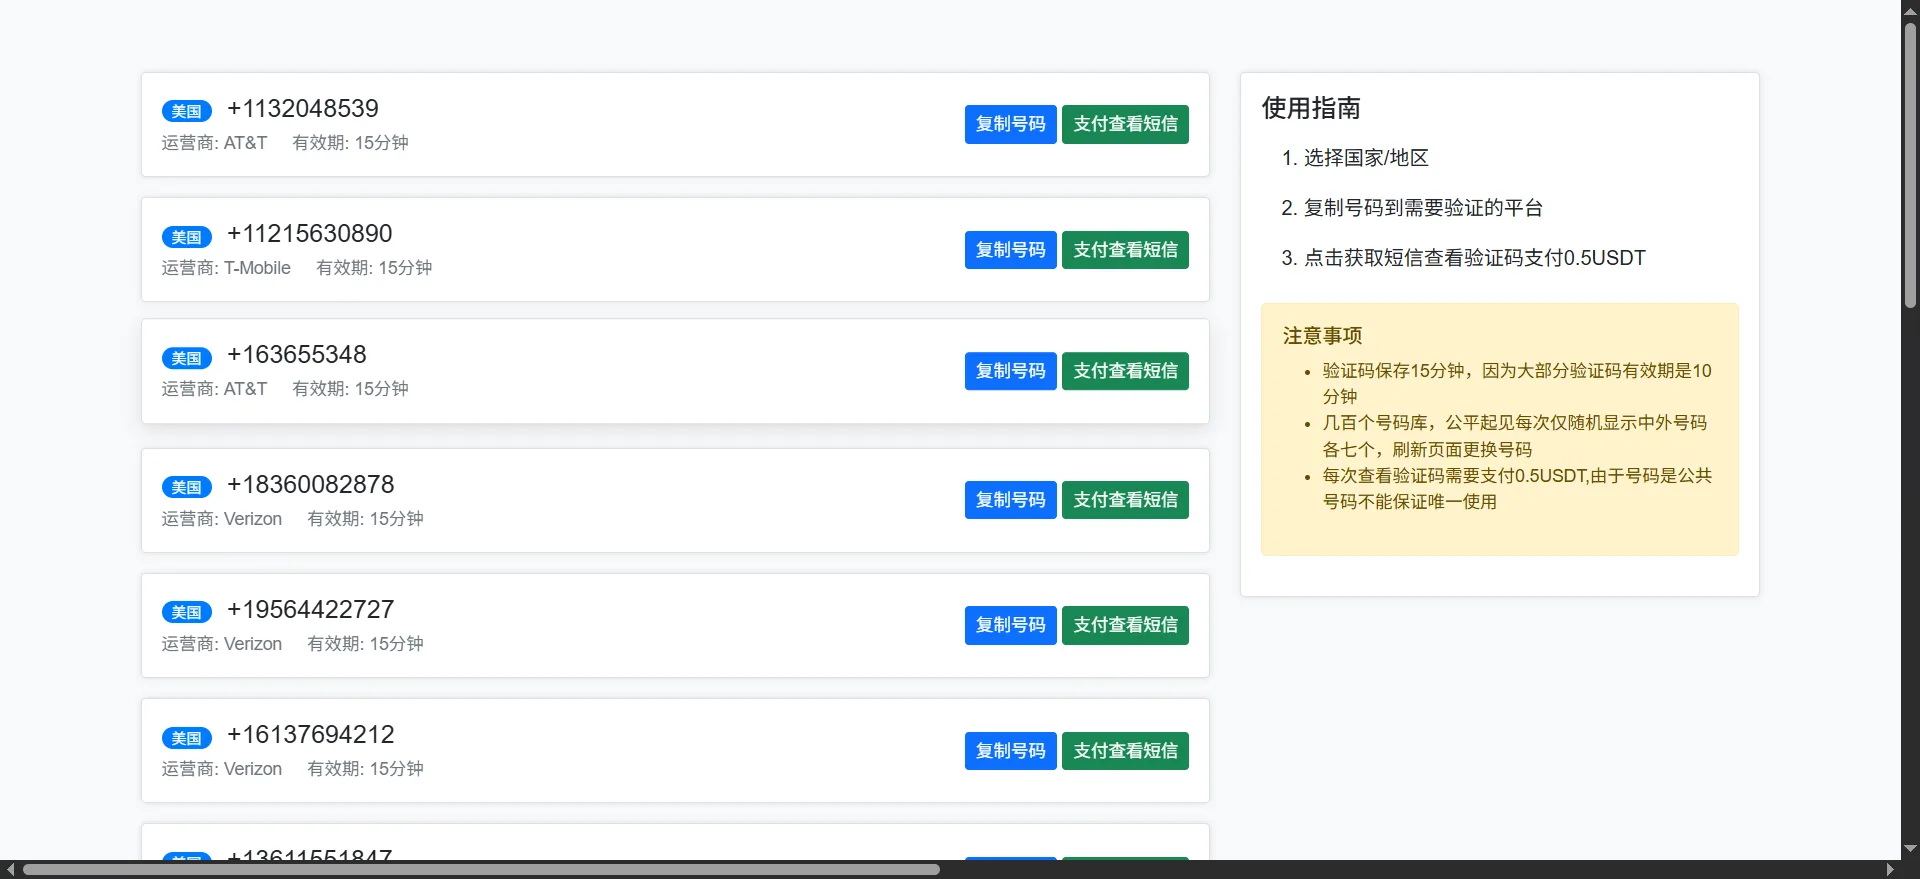Click the 美国 badge beside +11215630890
This screenshot has height=879, width=1920.
[187, 237]
